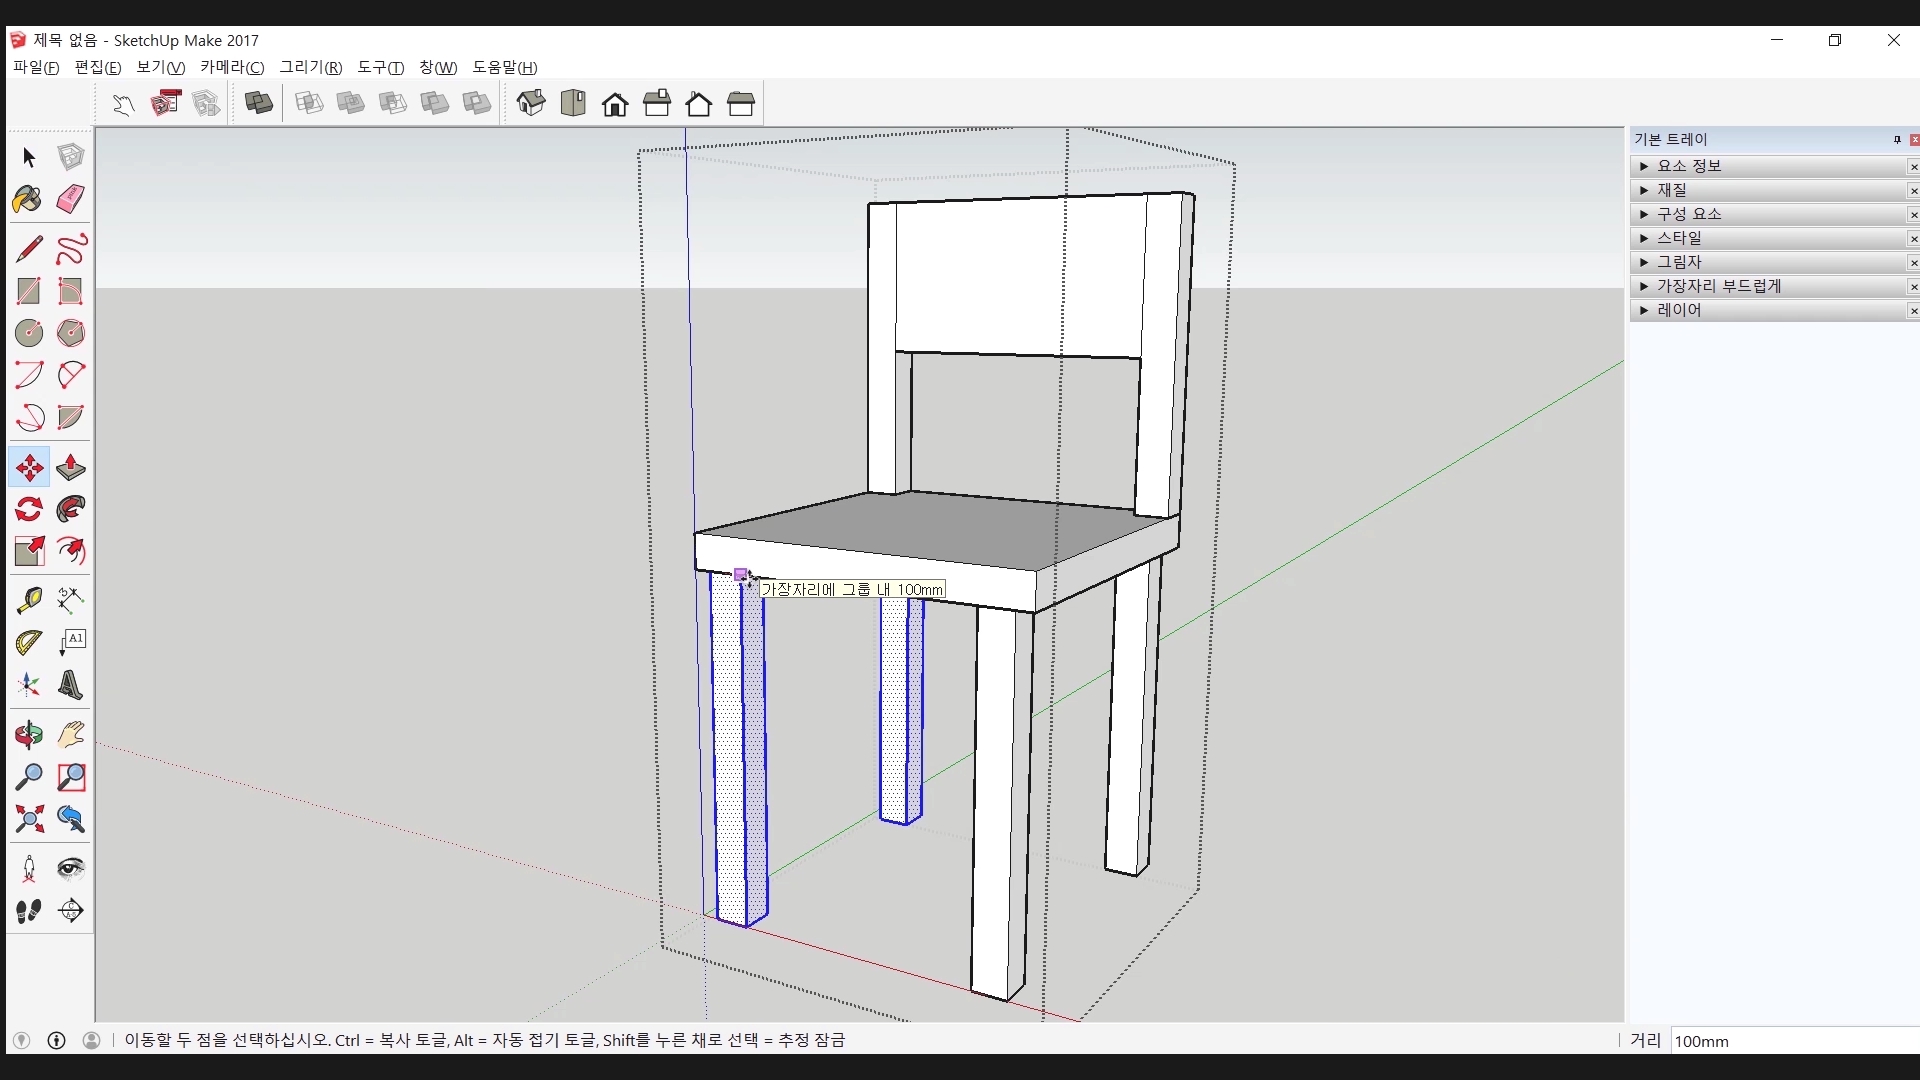The image size is (1920, 1080).
Task: Close the 그림자 panel with its x
Action: (x=1913, y=262)
